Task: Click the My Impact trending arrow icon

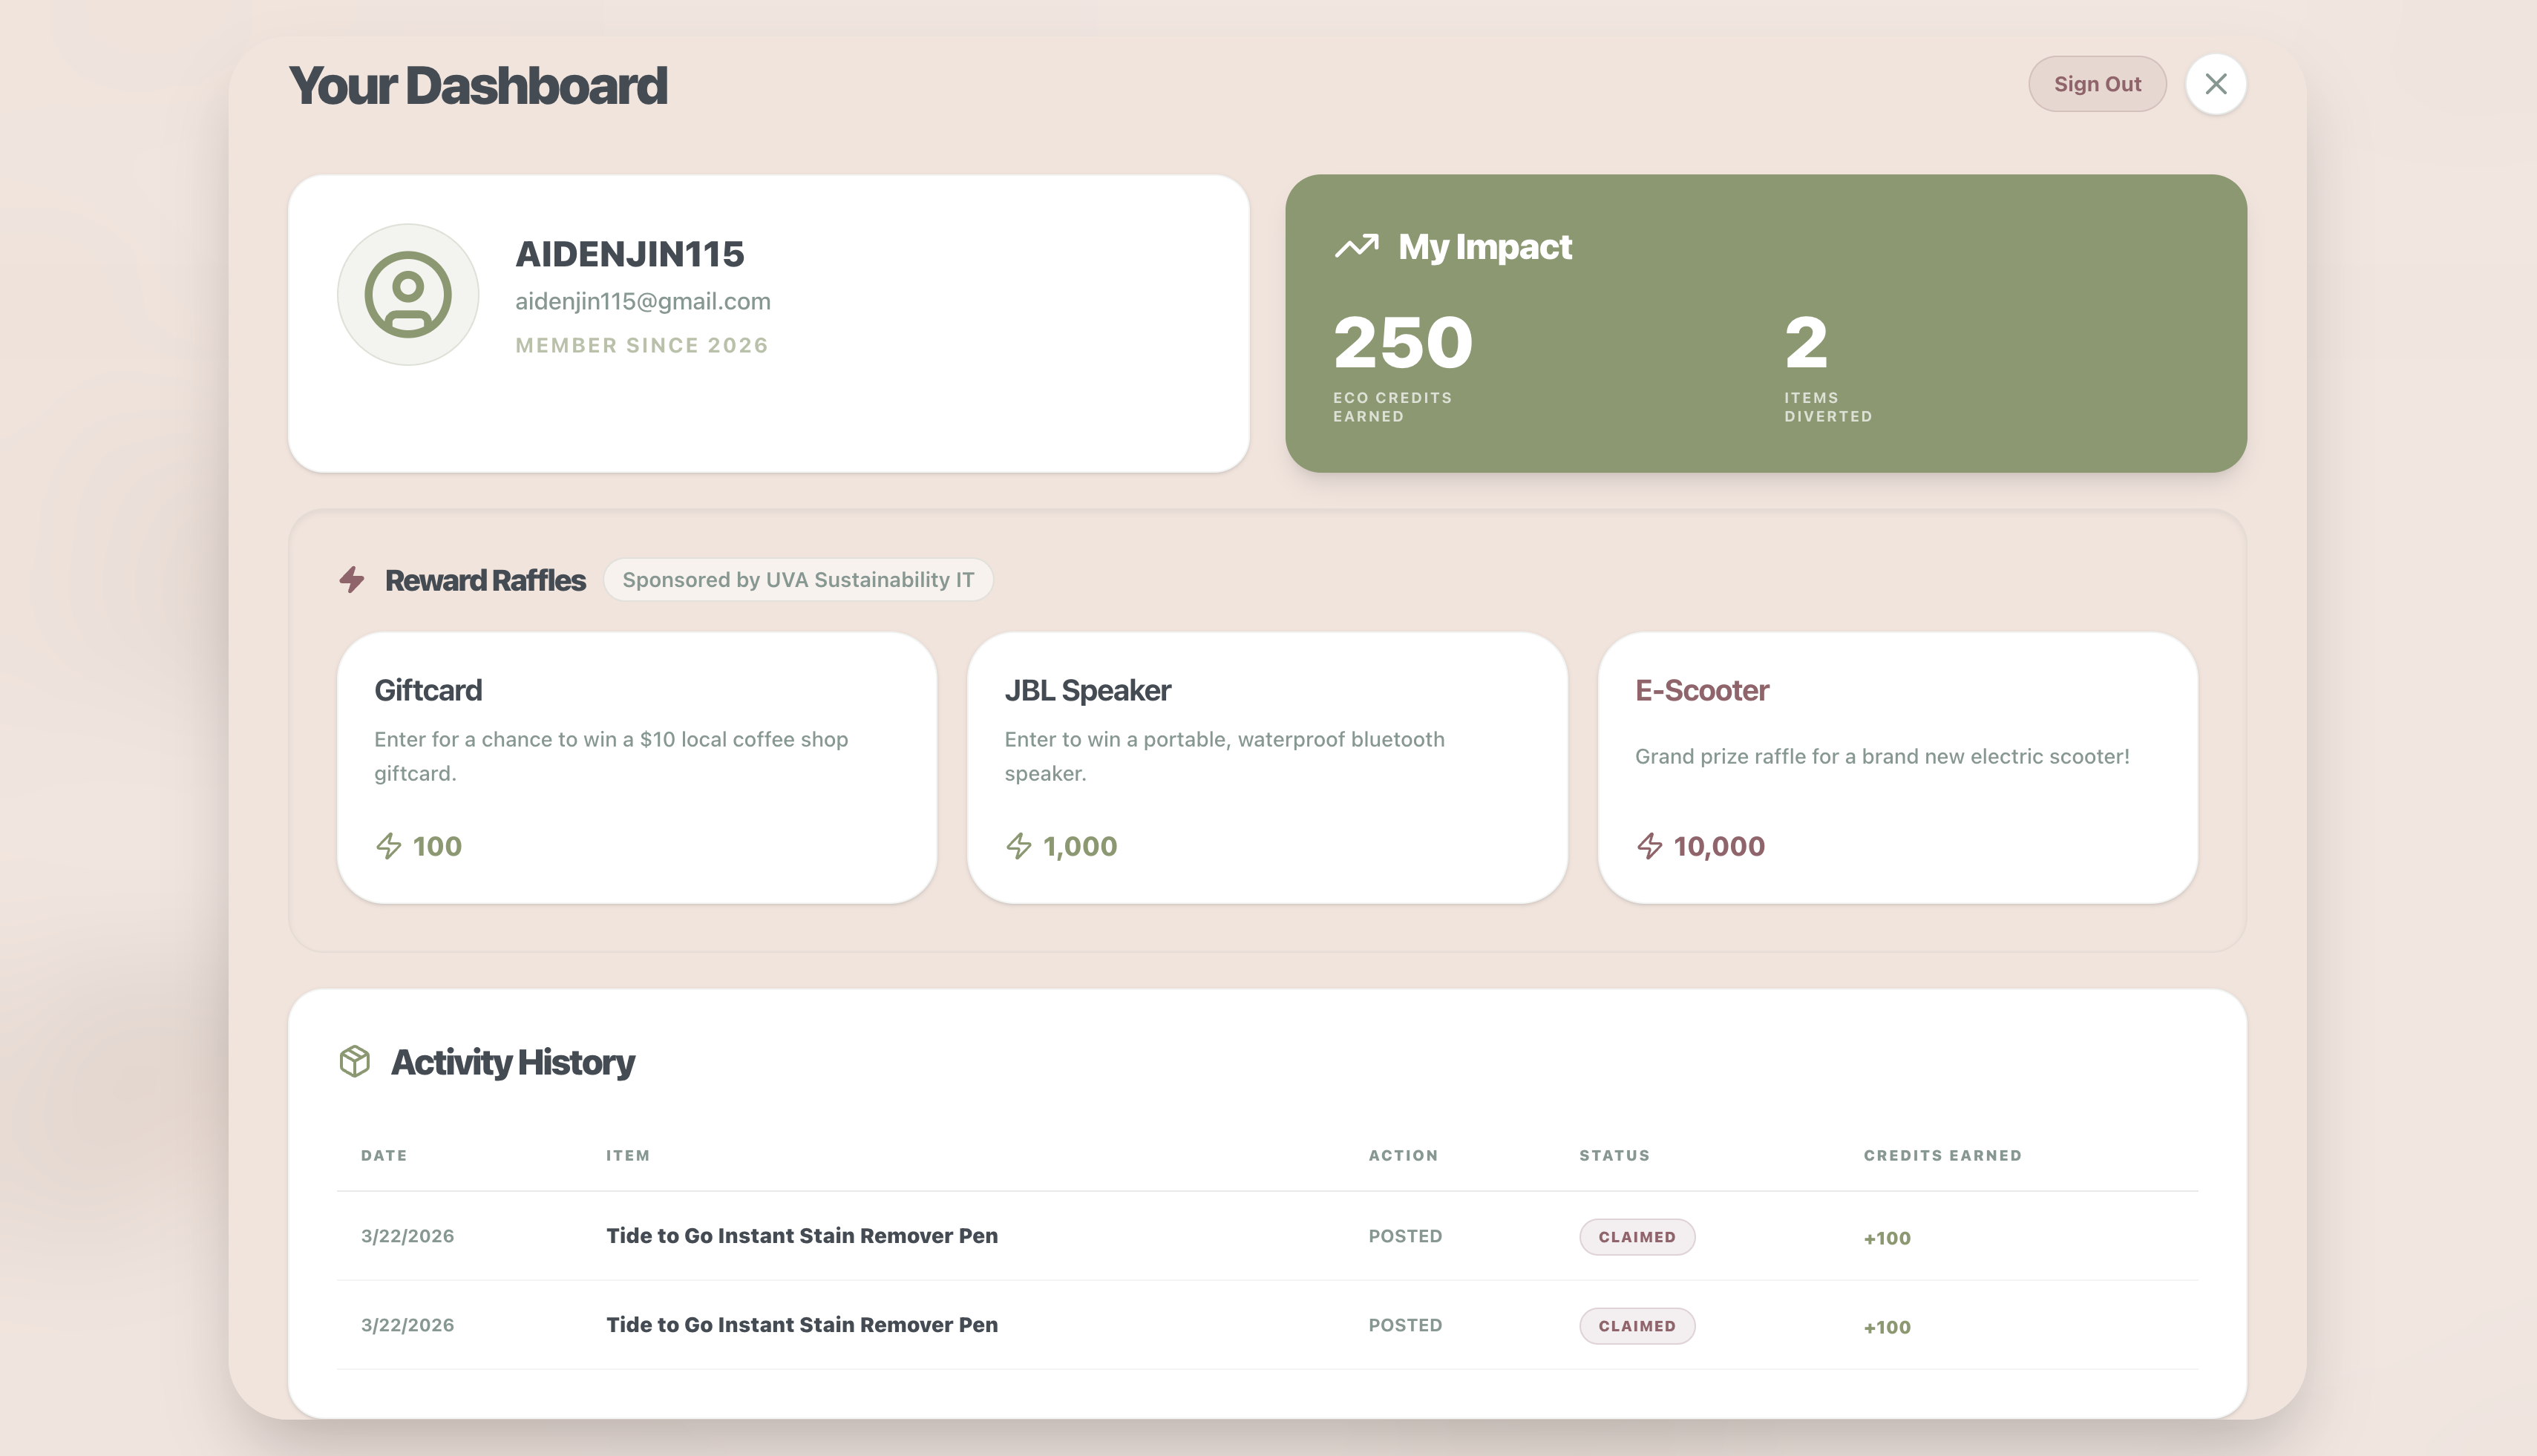Action: pyautogui.click(x=1356, y=246)
